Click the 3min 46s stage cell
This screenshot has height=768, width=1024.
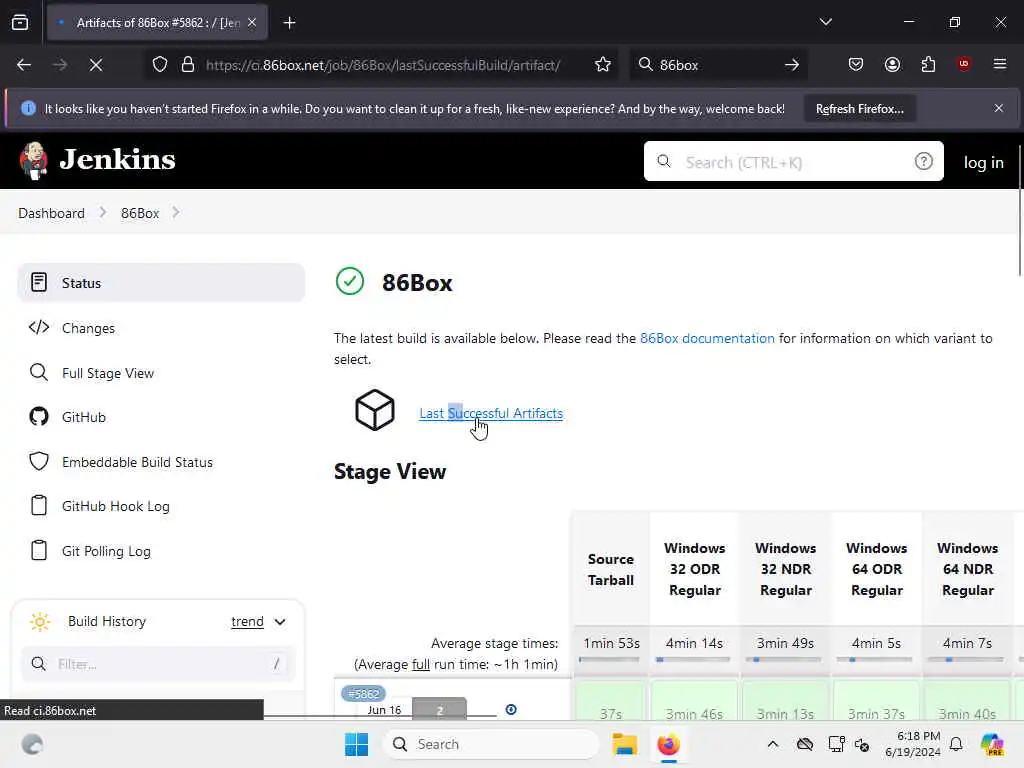[694, 702]
